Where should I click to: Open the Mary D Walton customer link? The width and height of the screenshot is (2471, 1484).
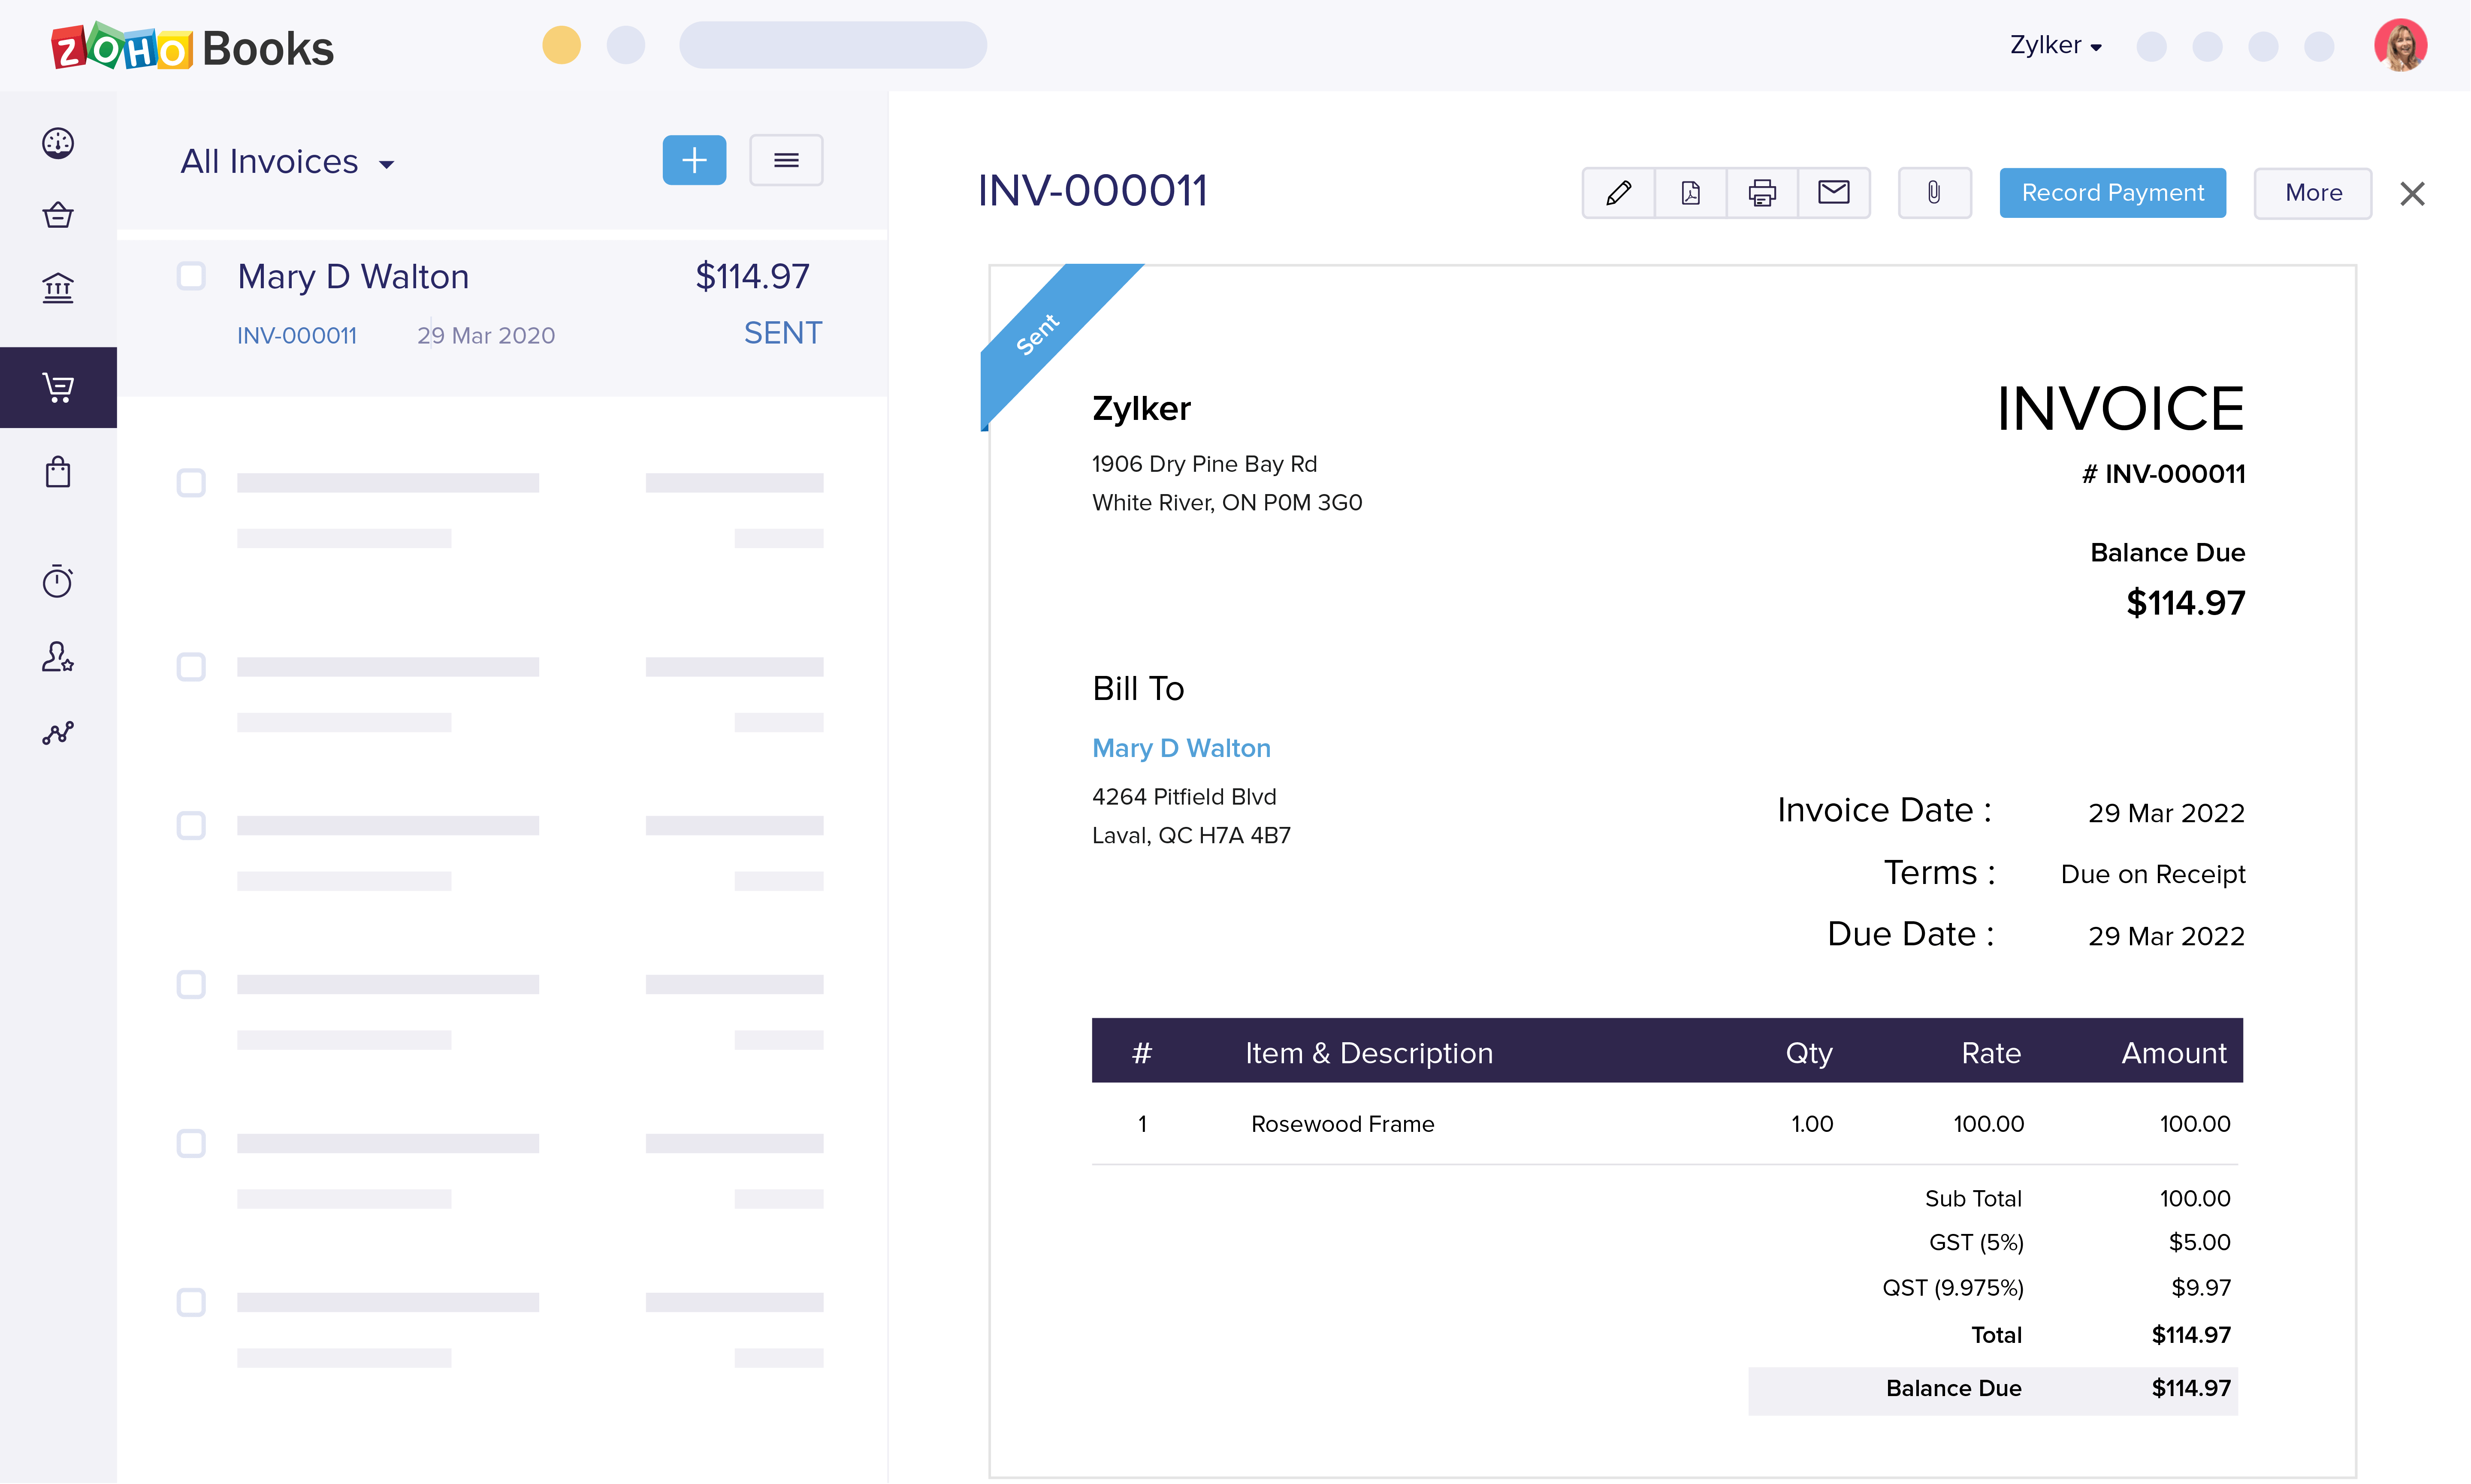1181,748
